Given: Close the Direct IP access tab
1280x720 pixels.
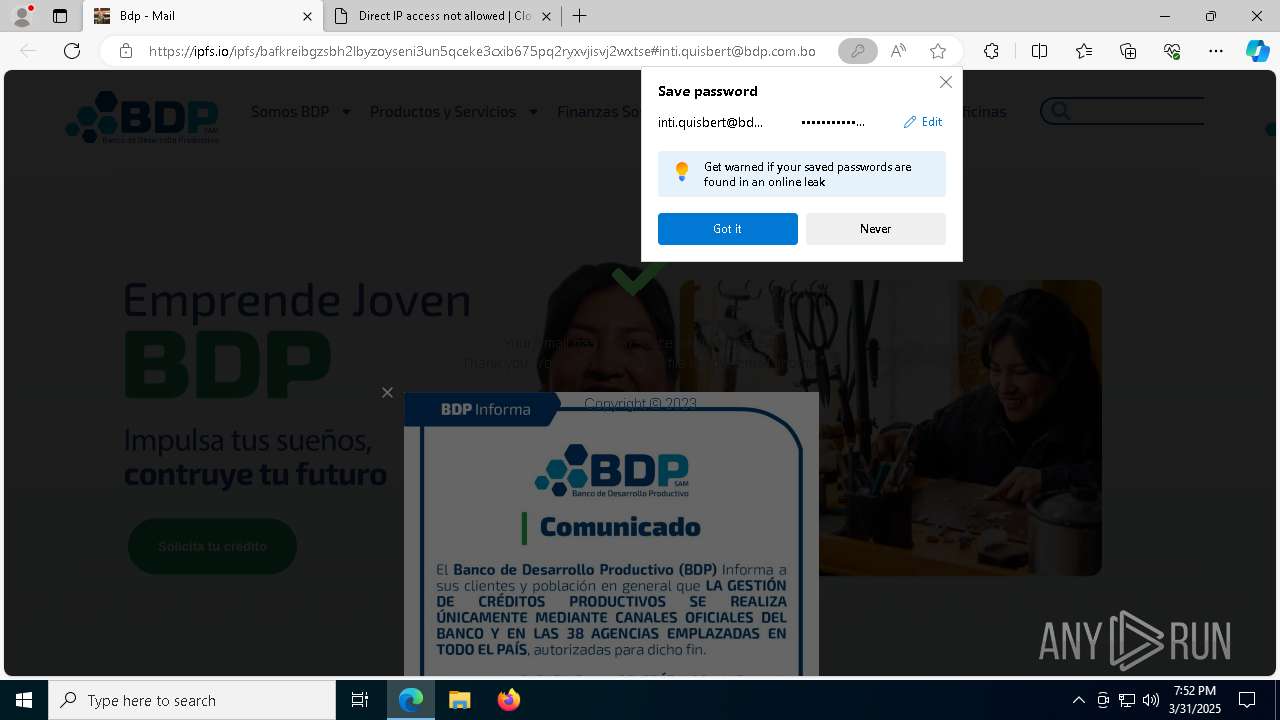Looking at the screenshot, I should point(546,16).
